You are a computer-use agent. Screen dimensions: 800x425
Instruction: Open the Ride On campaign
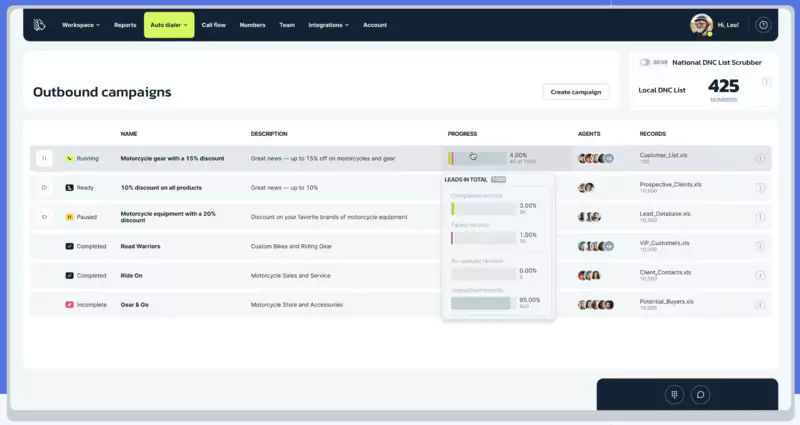[x=132, y=276]
